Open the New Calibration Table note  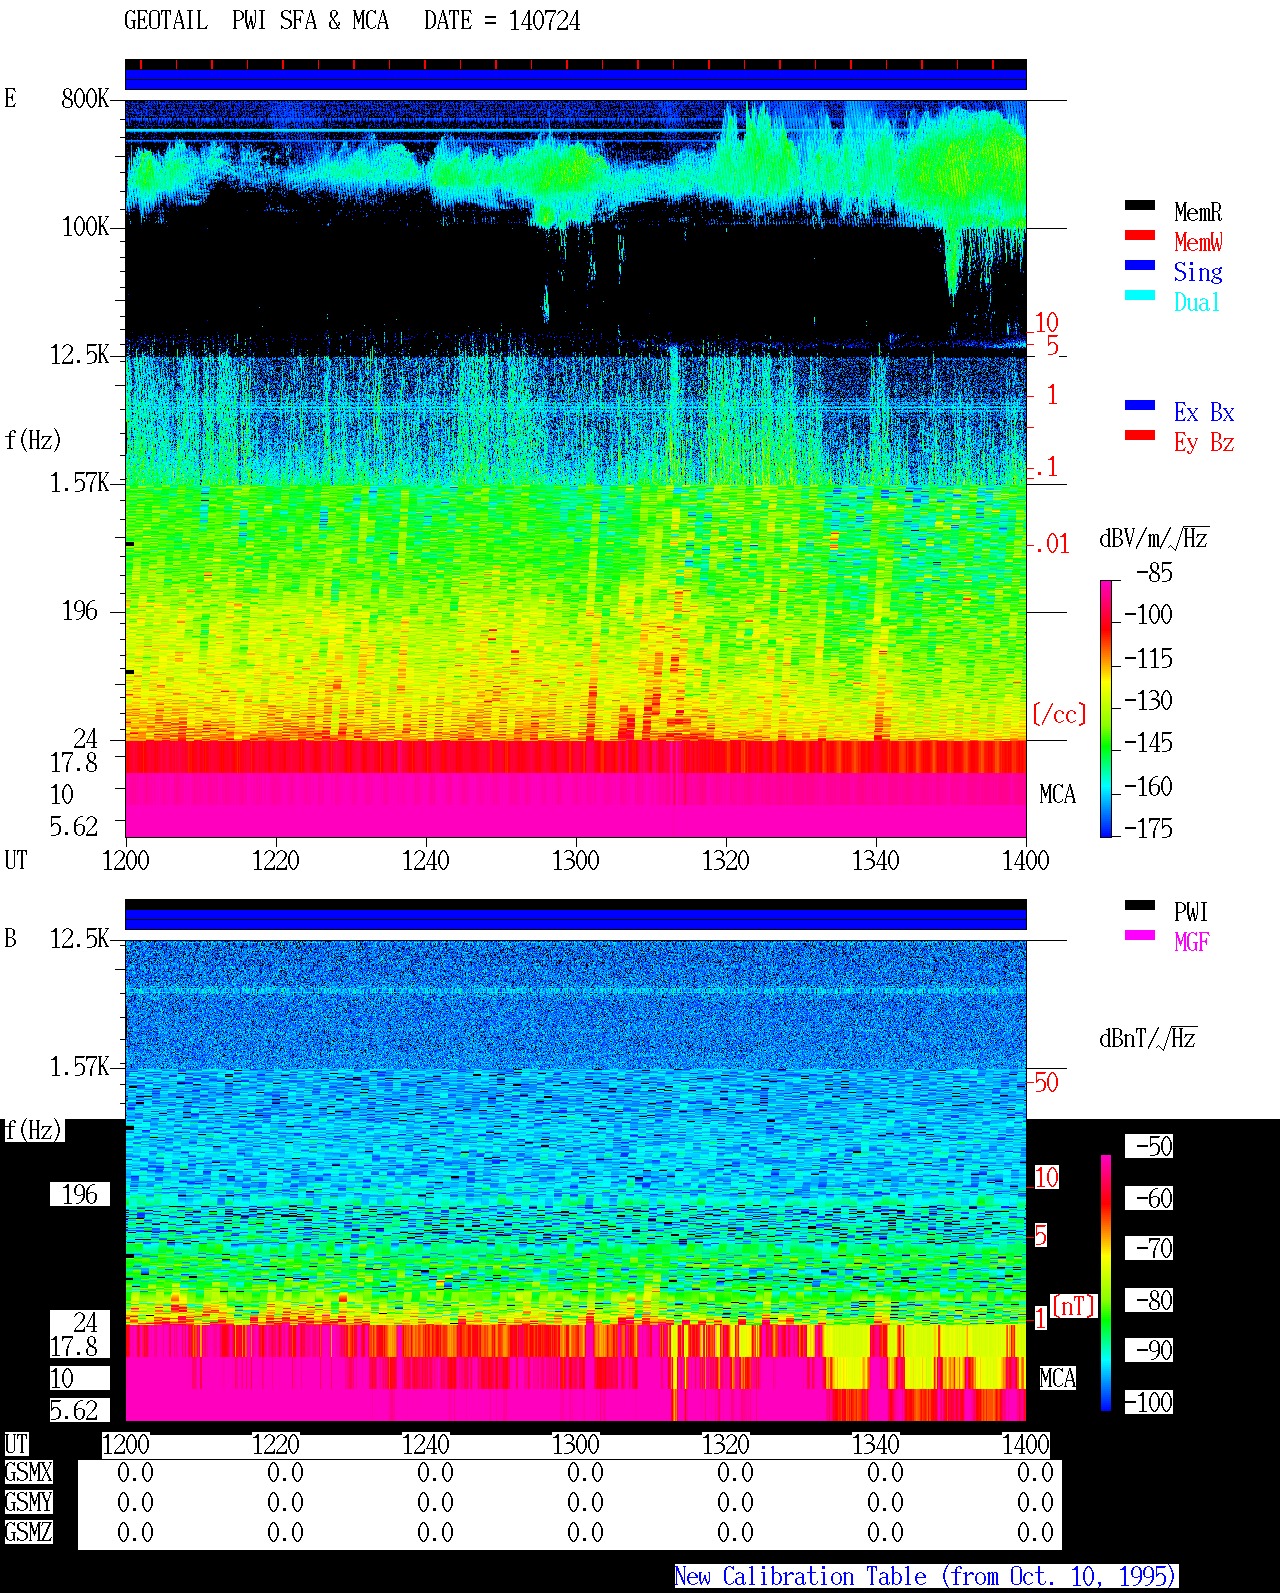pos(925,1576)
